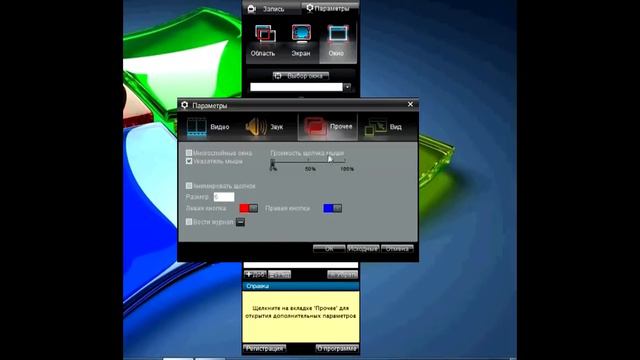Enable the Анимировать щелчок checkbox
This screenshot has width=640, height=360.
pos(189,186)
